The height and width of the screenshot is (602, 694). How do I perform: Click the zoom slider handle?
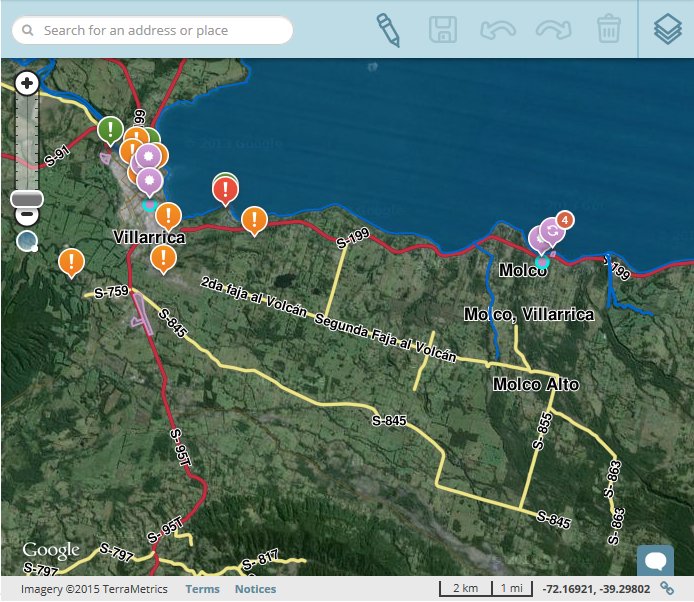27,199
